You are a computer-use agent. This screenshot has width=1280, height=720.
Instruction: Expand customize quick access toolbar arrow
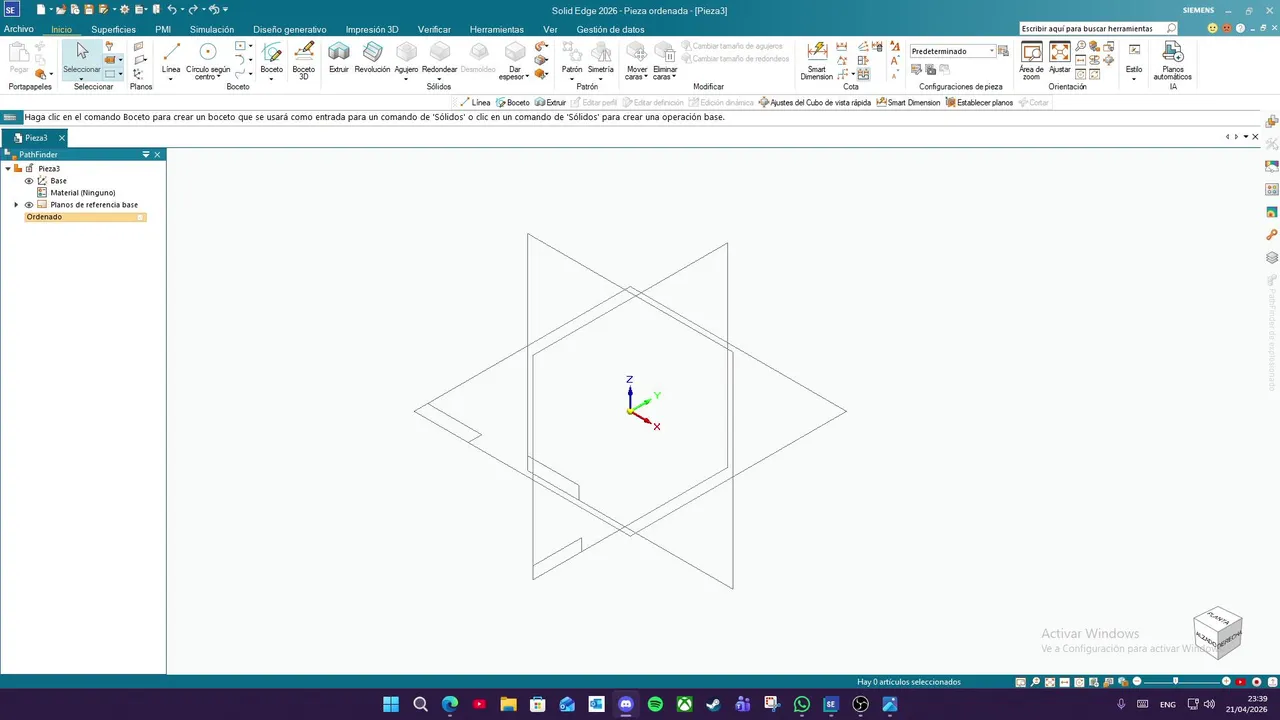[x=225, y=9]
